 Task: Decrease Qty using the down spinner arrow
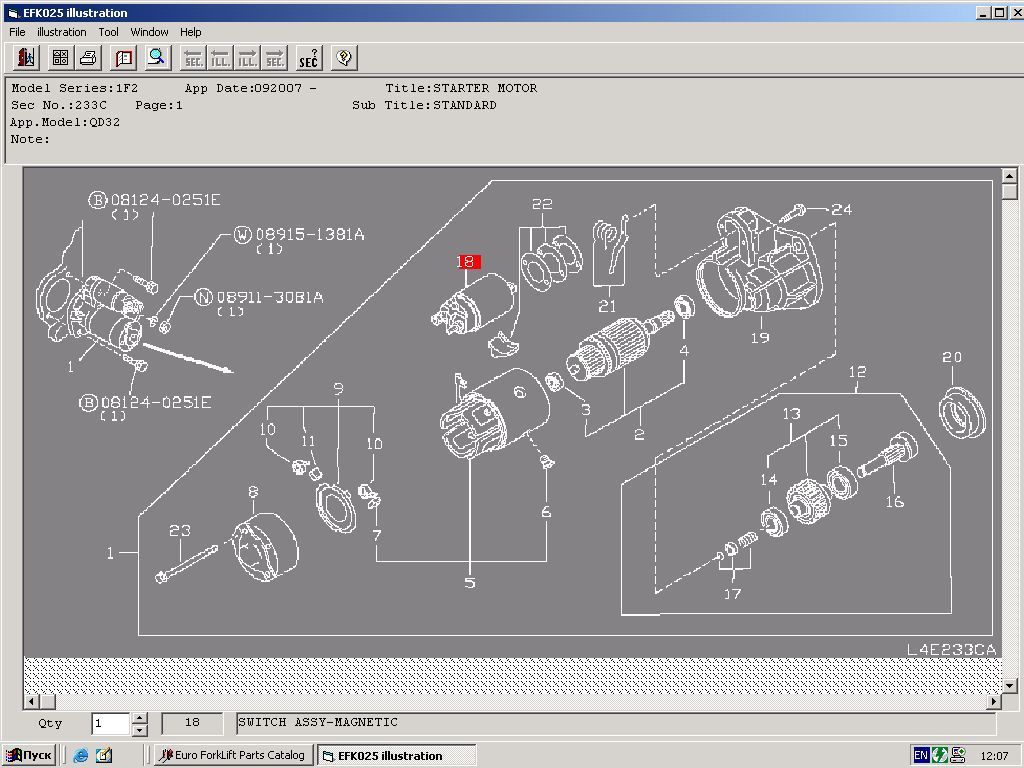[x=139, y=729]
